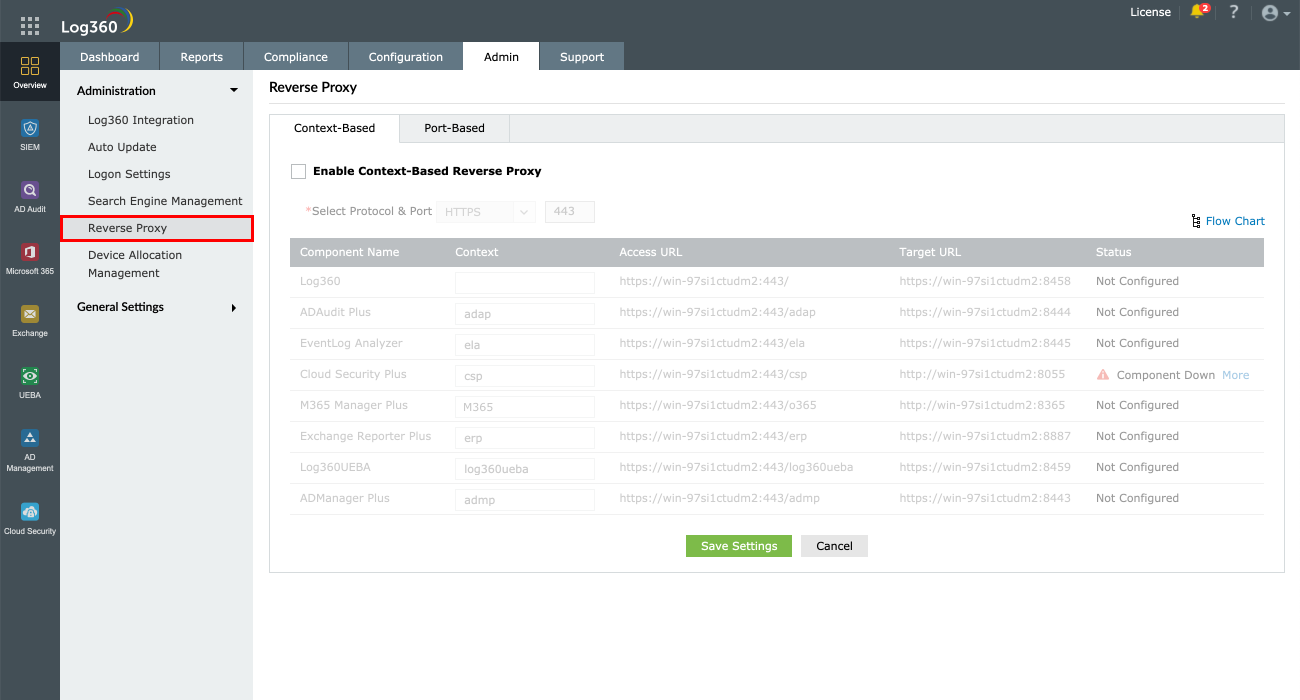Screen dimensions: 1300x700
Task: Click the Save Settings button
Action: point(739,546)
